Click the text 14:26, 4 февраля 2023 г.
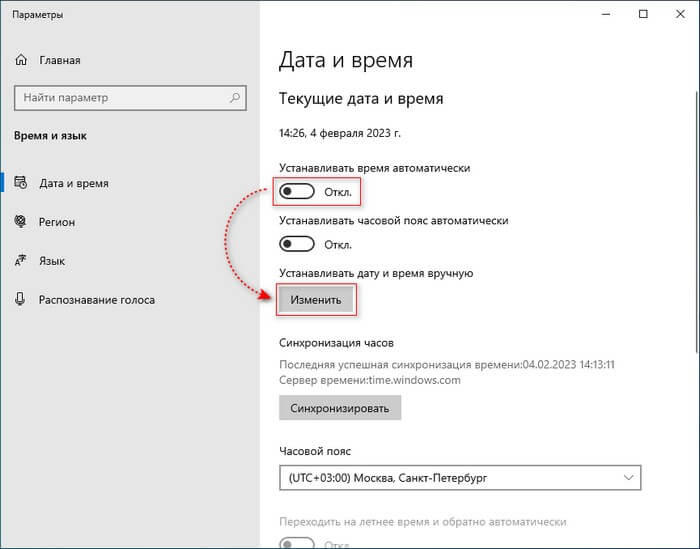The height and width of the screenshot is (549, 700). pos(340,133)
